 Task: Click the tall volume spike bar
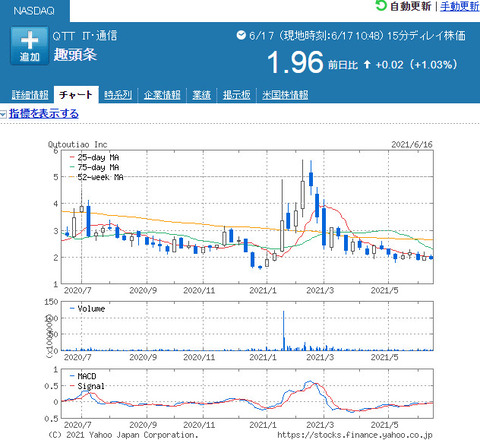tap(284, 330)
